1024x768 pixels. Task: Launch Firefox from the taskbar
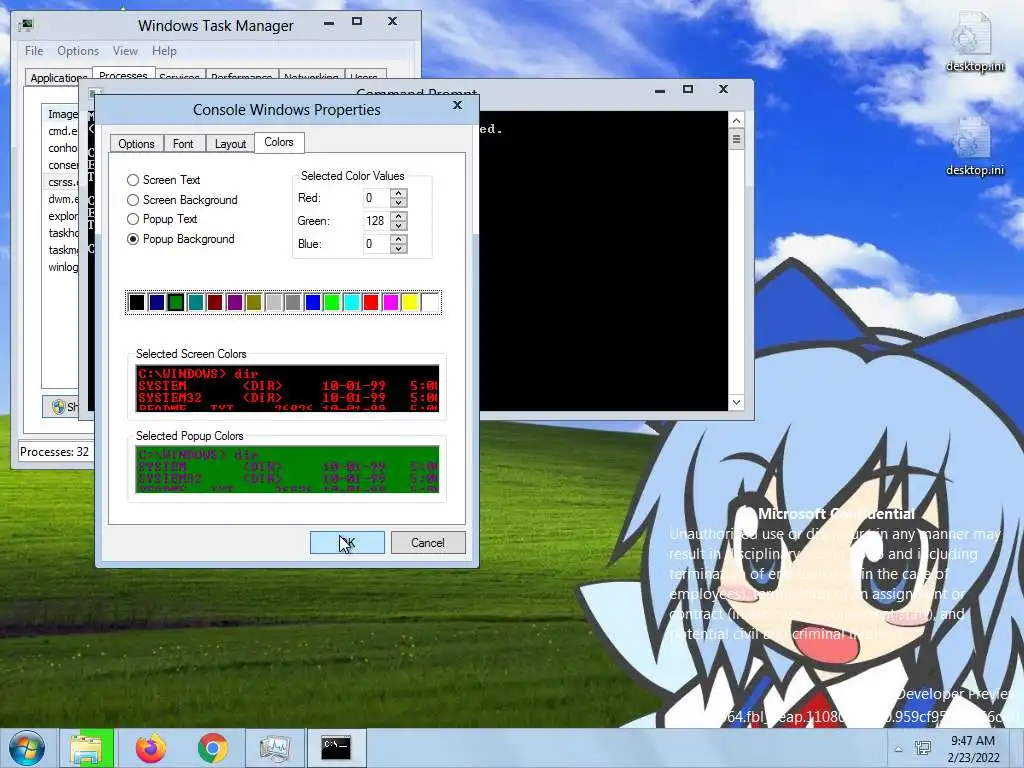[150, 748]
